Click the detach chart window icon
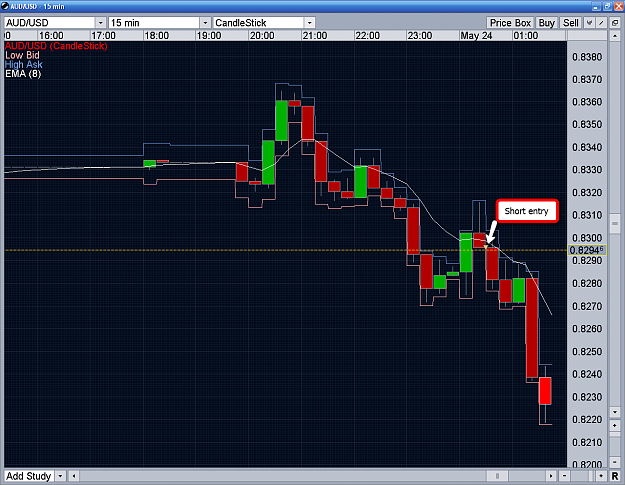The width and height of the screenshot is (625, 485). [x=615, y=23]
